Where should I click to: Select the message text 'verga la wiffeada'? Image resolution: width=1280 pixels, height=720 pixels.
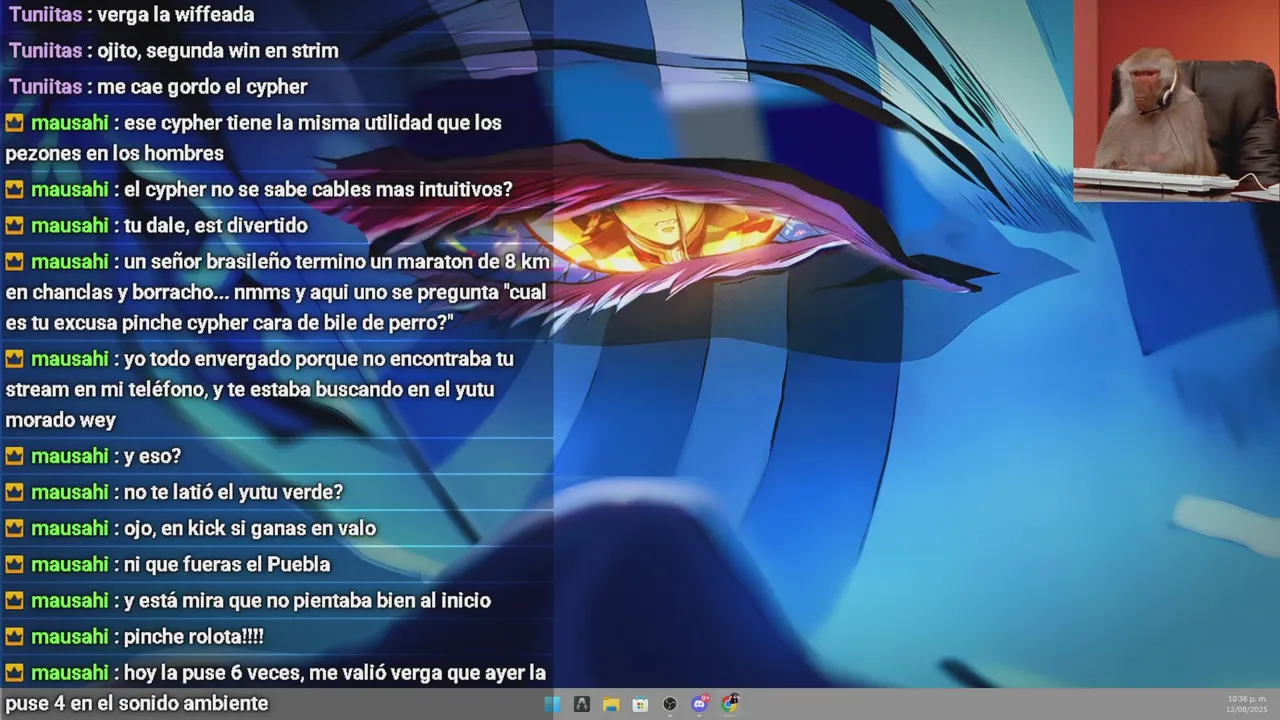tap(176, 15)
